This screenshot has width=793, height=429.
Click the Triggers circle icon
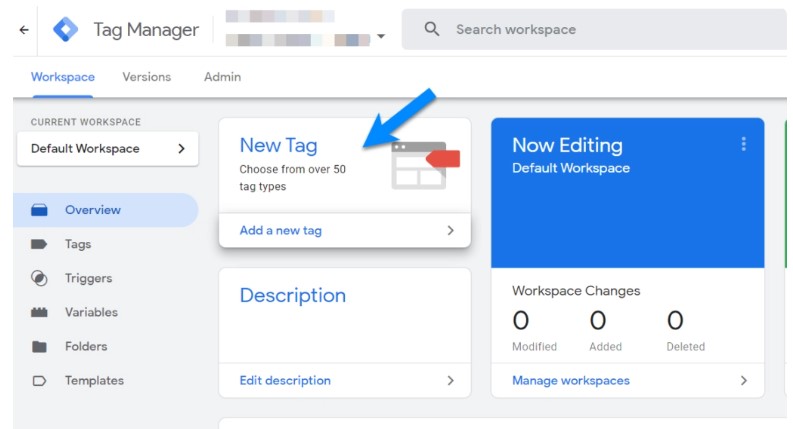click(x=39, y=278)
